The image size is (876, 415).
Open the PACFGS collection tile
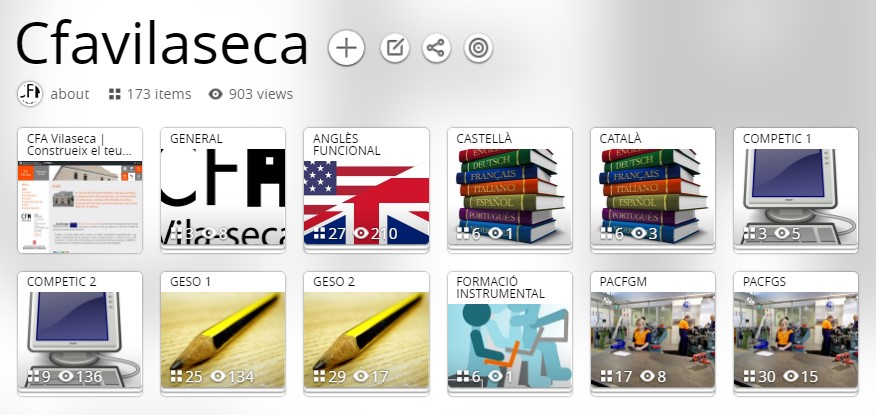tap(796, 333)
